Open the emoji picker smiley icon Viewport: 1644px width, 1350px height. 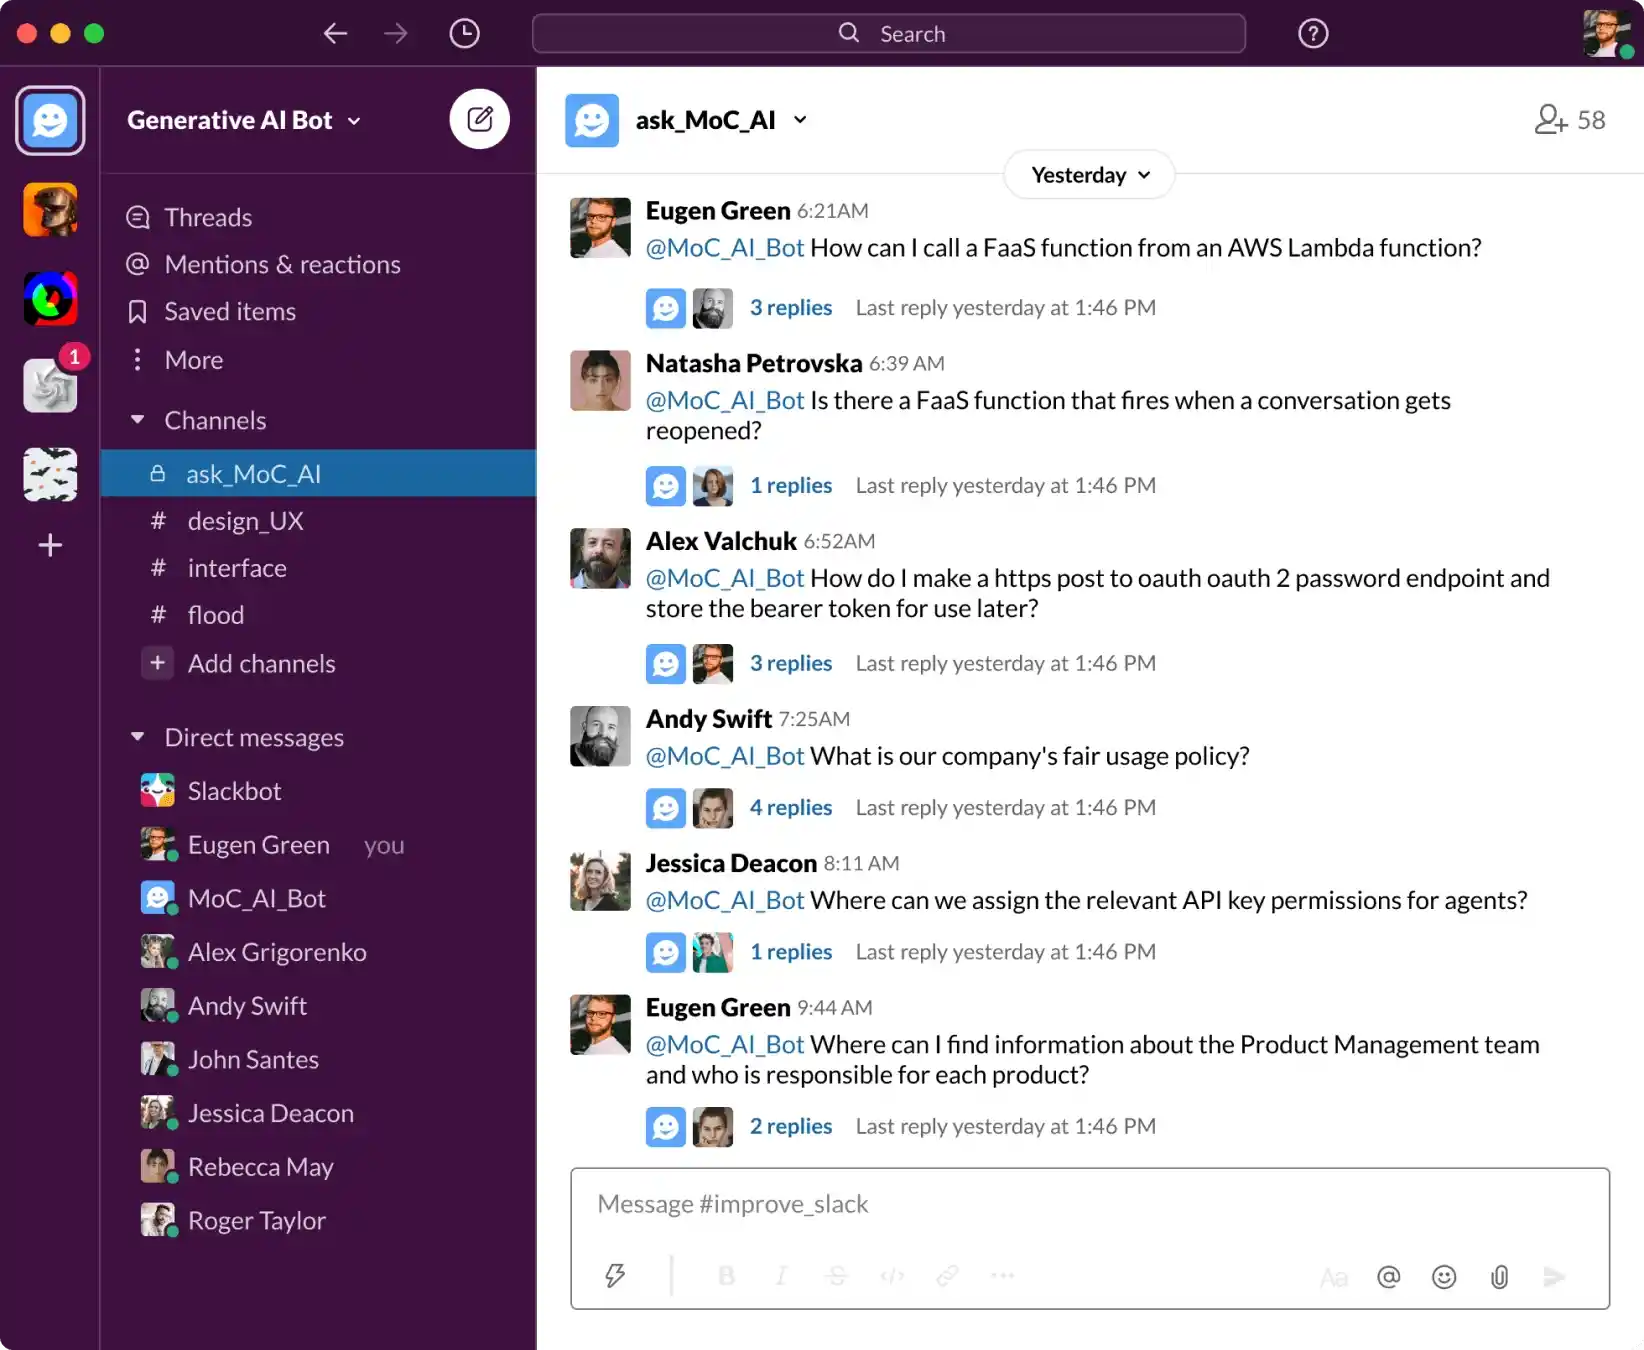tap(1444, 1277)
